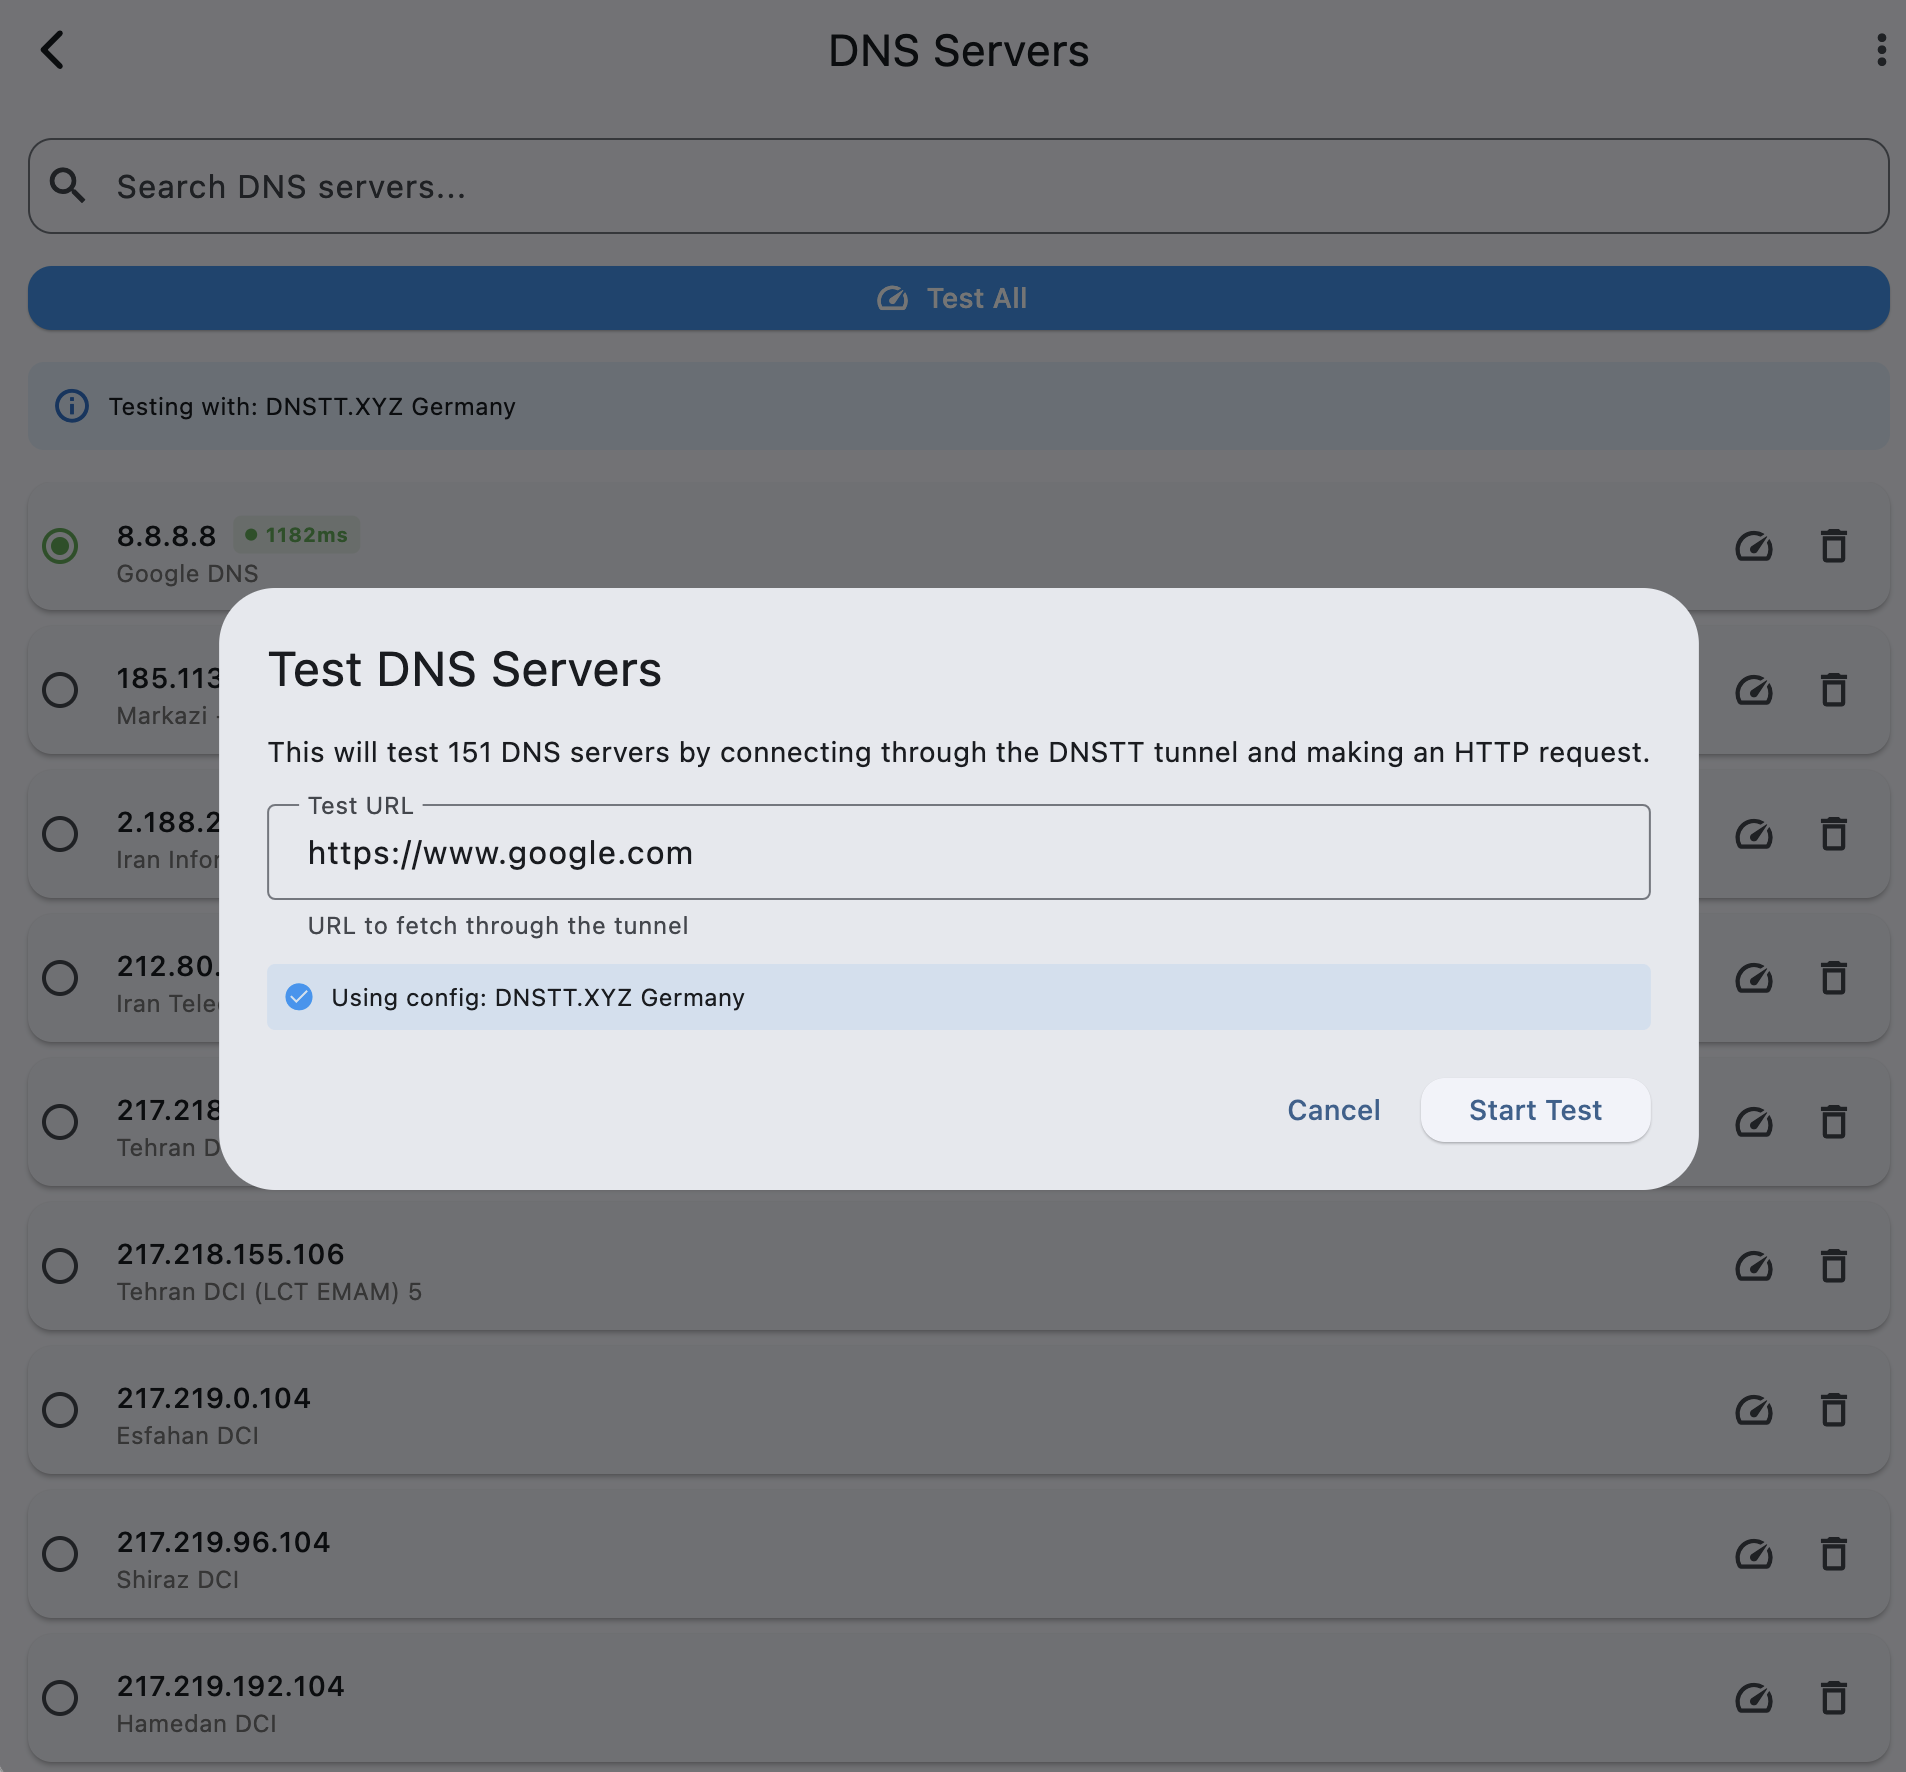Click the 'Testing with: DNSTT.XYZ Germany' banner

click(x=958, y=406)
